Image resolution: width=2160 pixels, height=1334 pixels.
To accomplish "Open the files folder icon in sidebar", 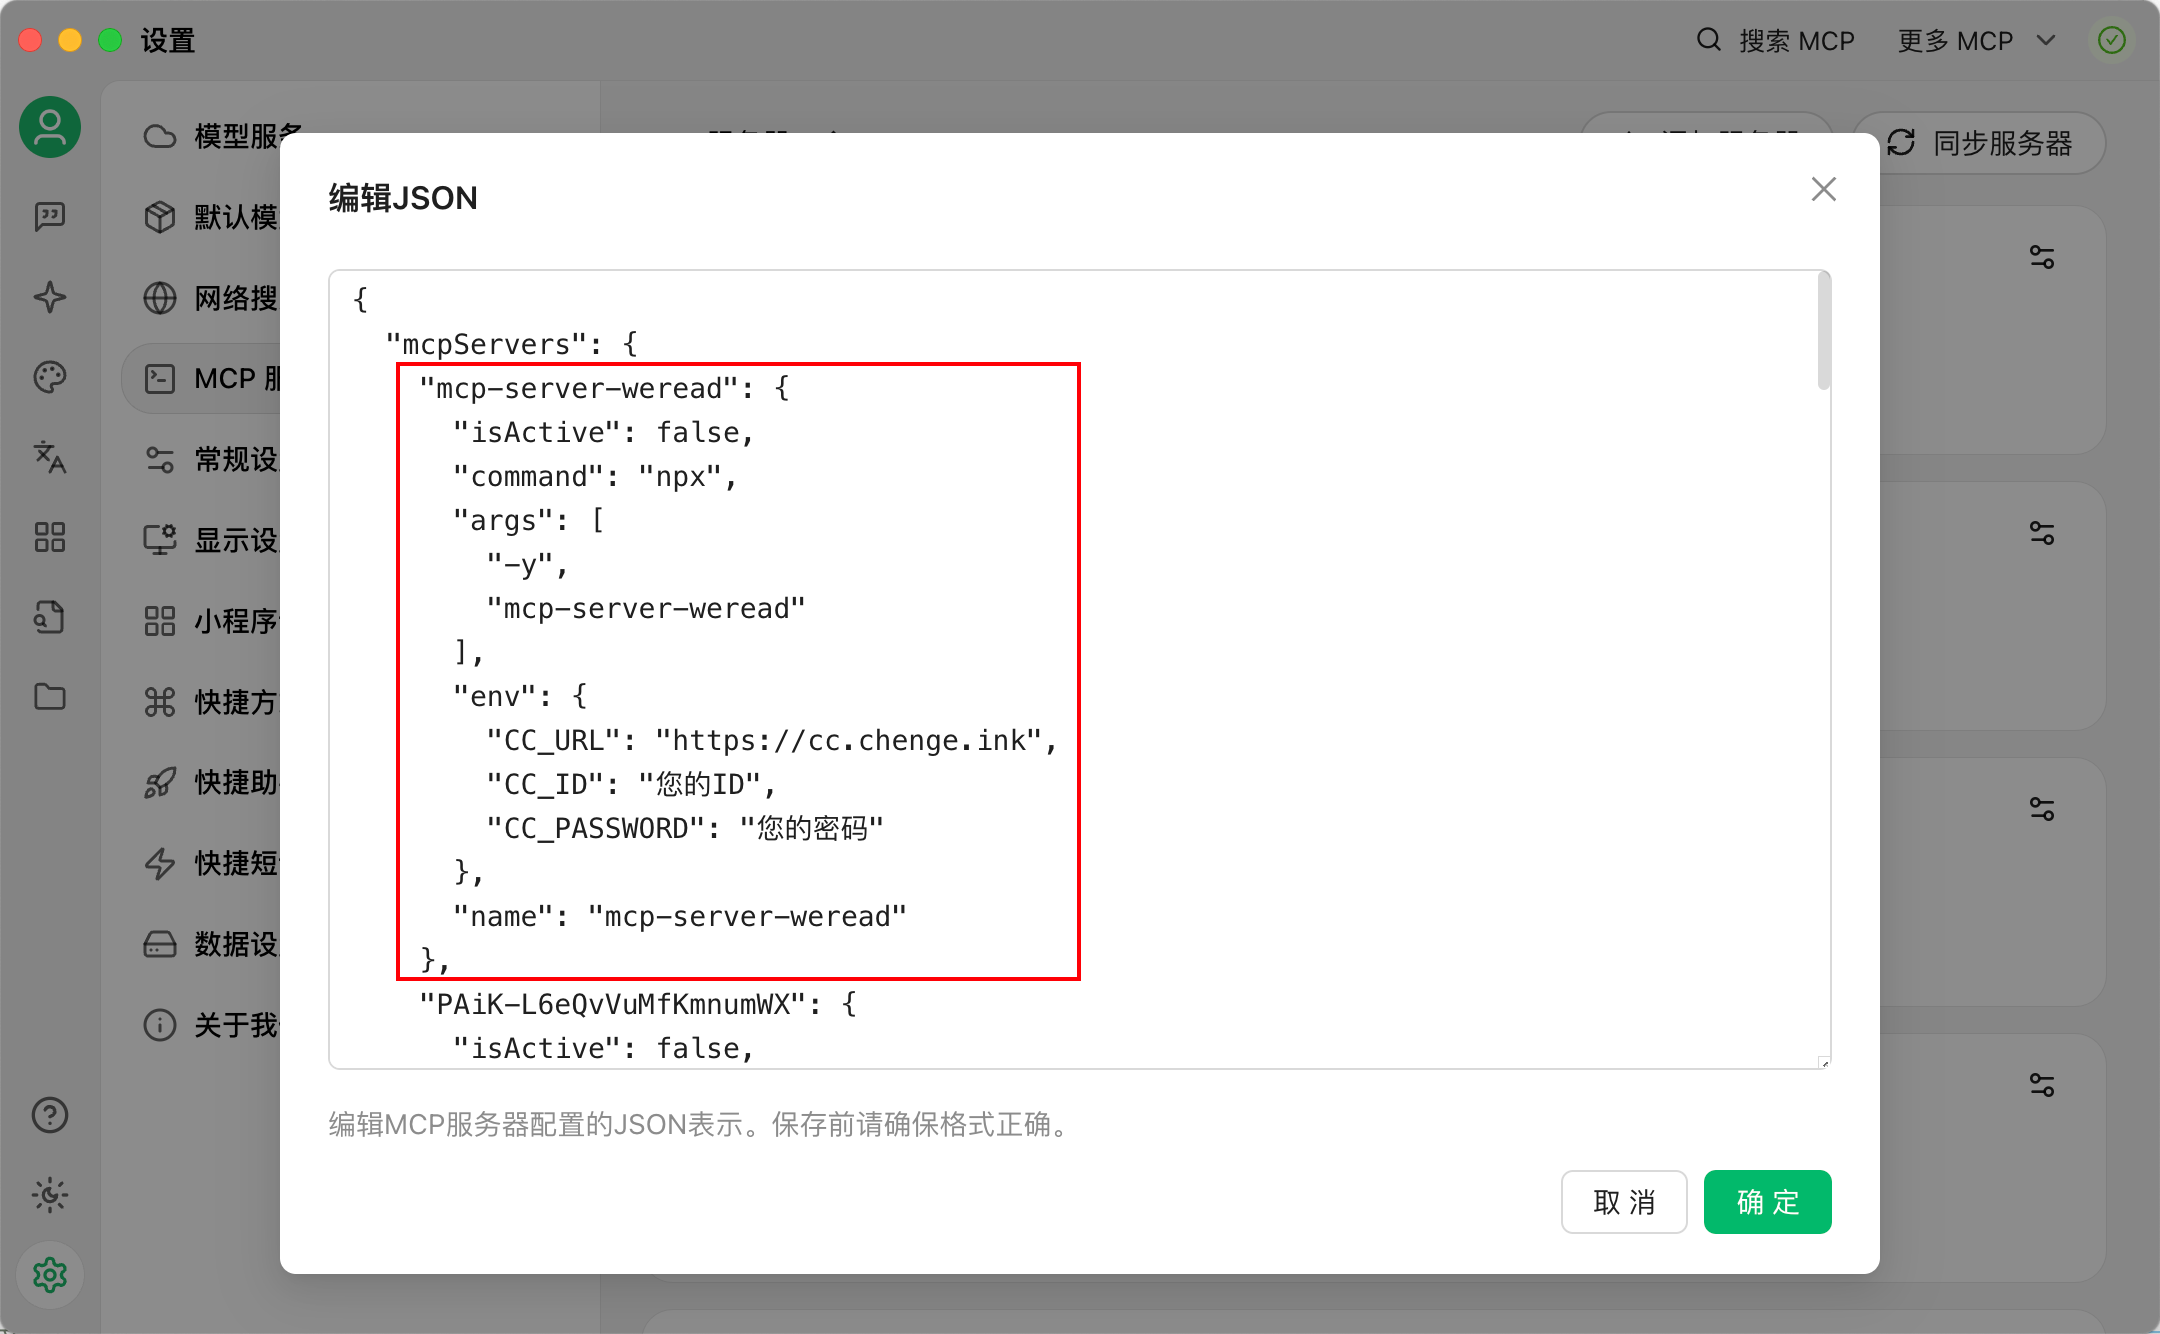I will [x=50, y=697].
